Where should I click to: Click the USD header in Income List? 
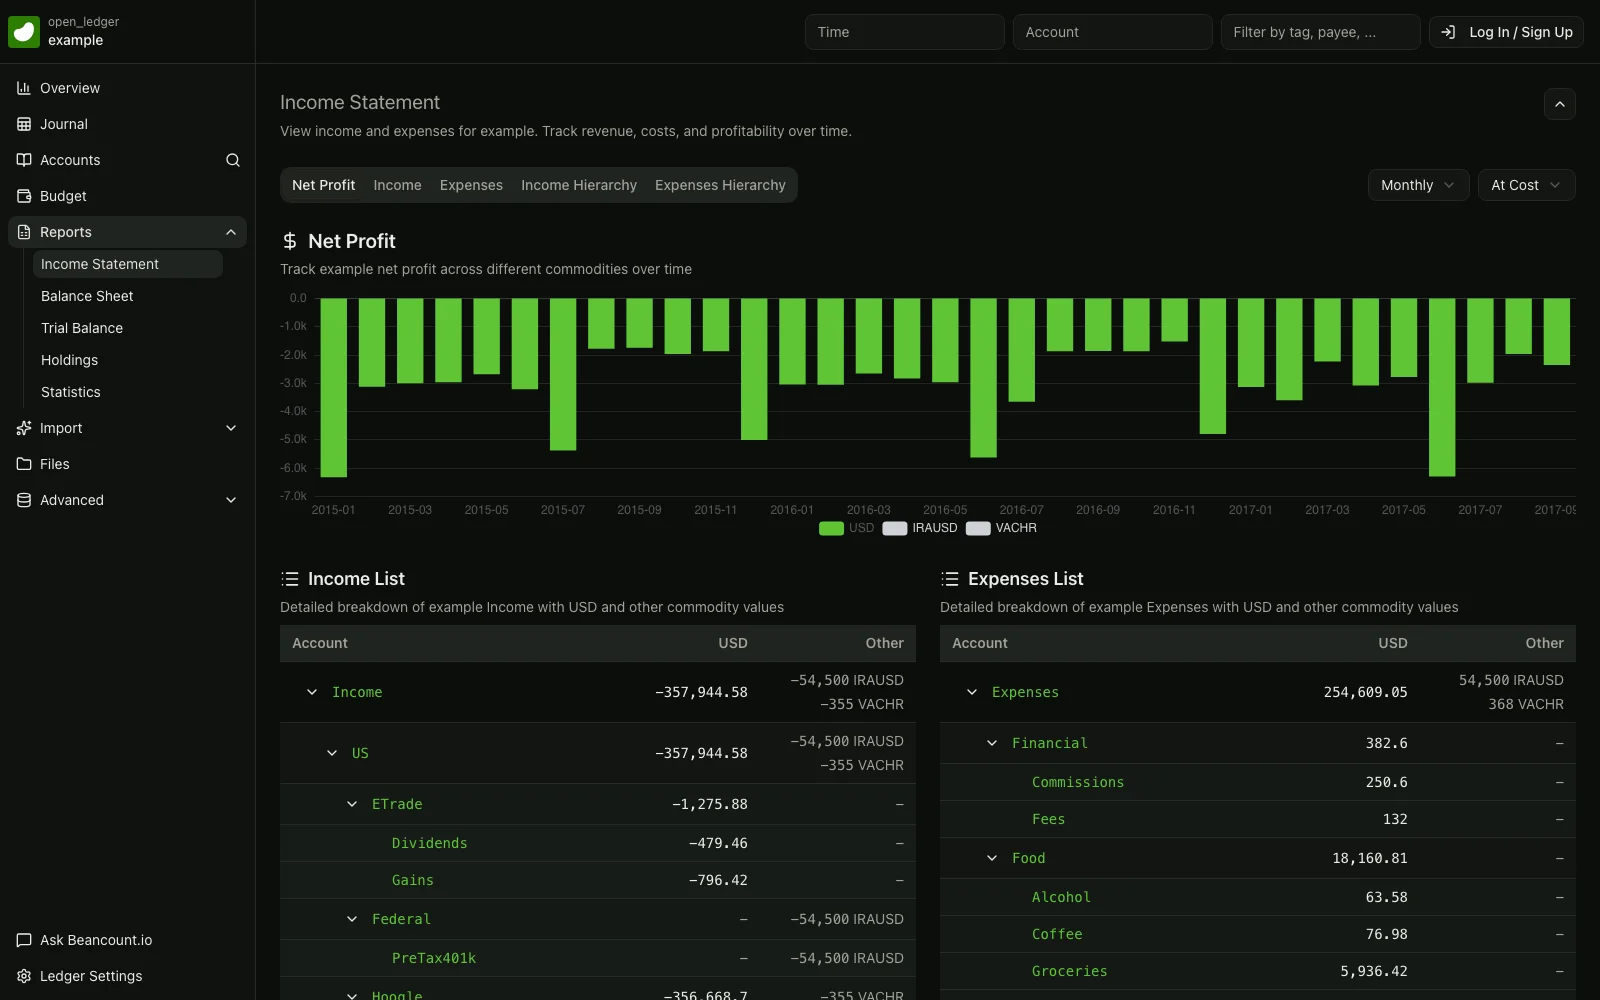(x=732, y=643)
